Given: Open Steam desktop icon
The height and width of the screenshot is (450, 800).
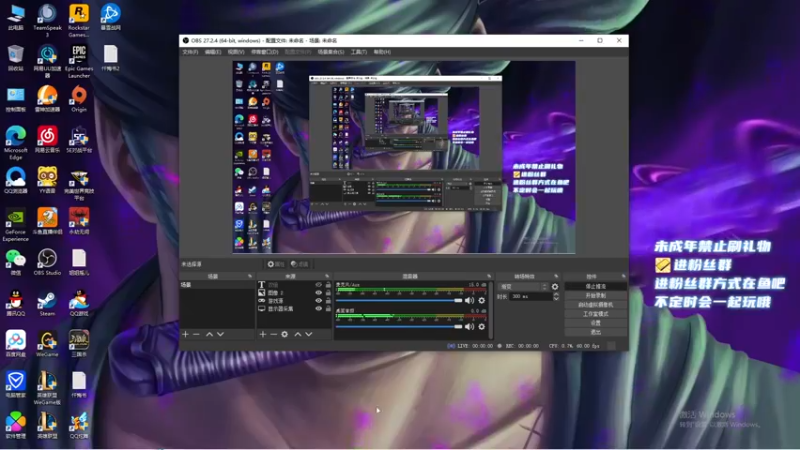Looking at the screenshot, I should pos(47,303).
